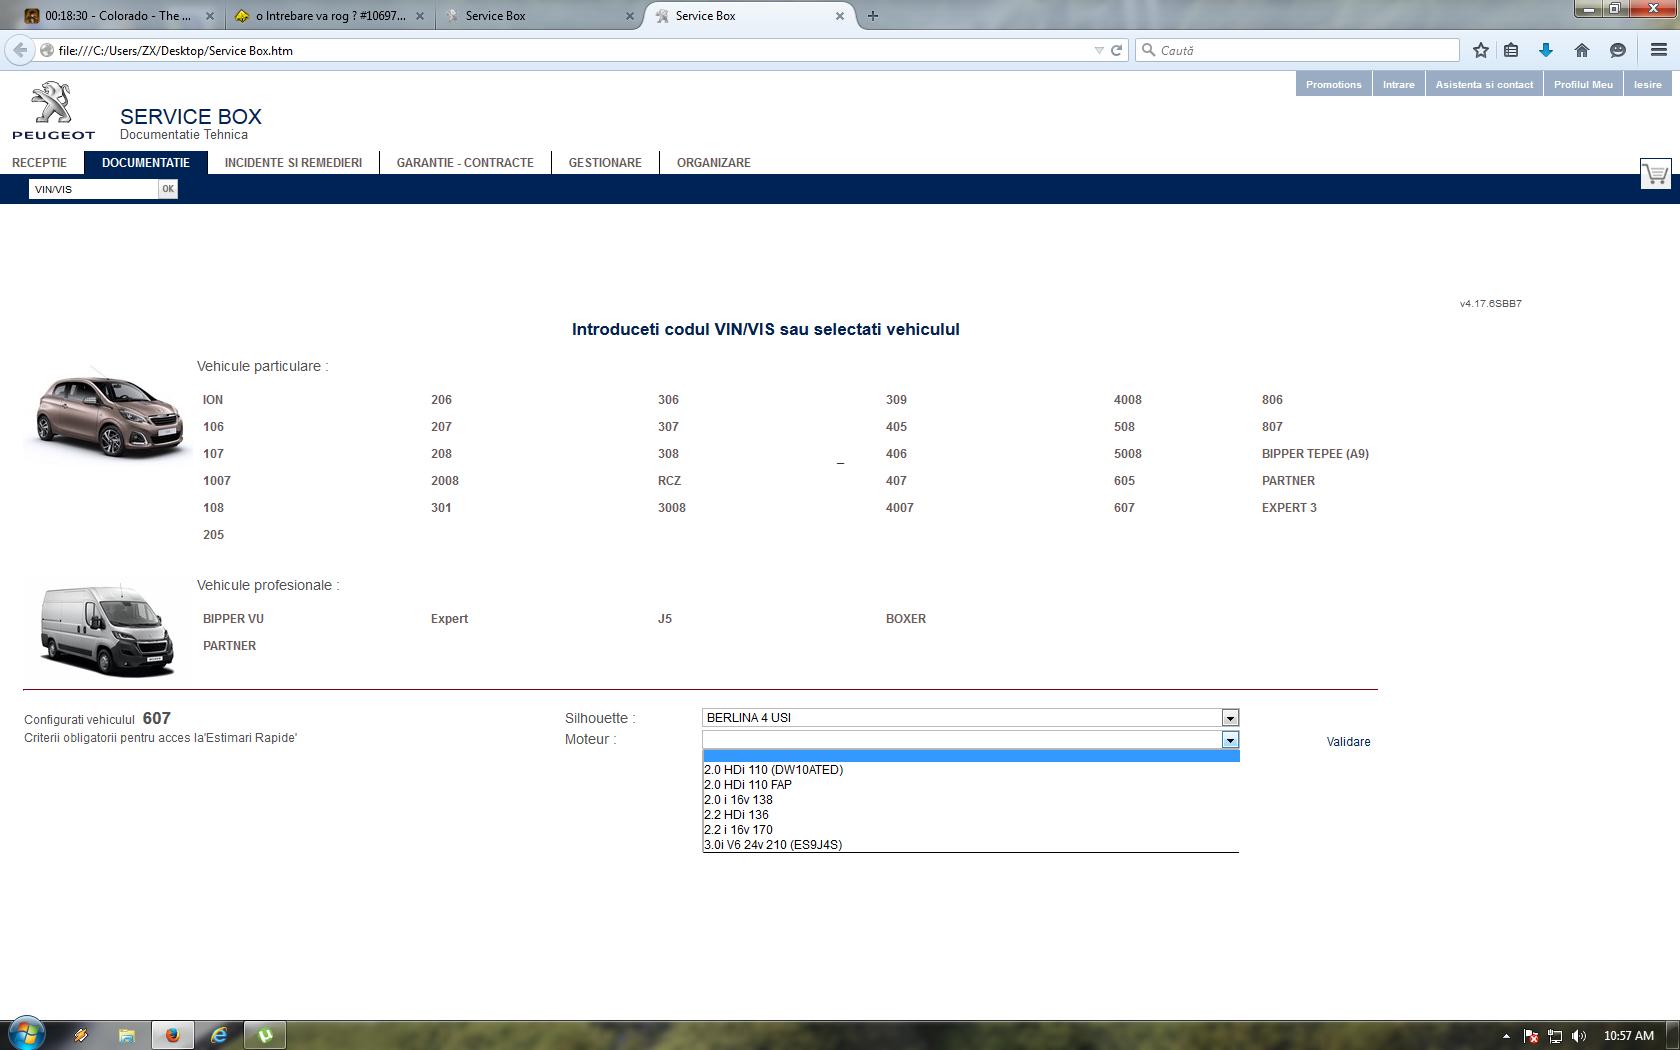Select BIPPER VU professional vehicle
This screenshot has width=1680, height=1050.
coord(233,619)
